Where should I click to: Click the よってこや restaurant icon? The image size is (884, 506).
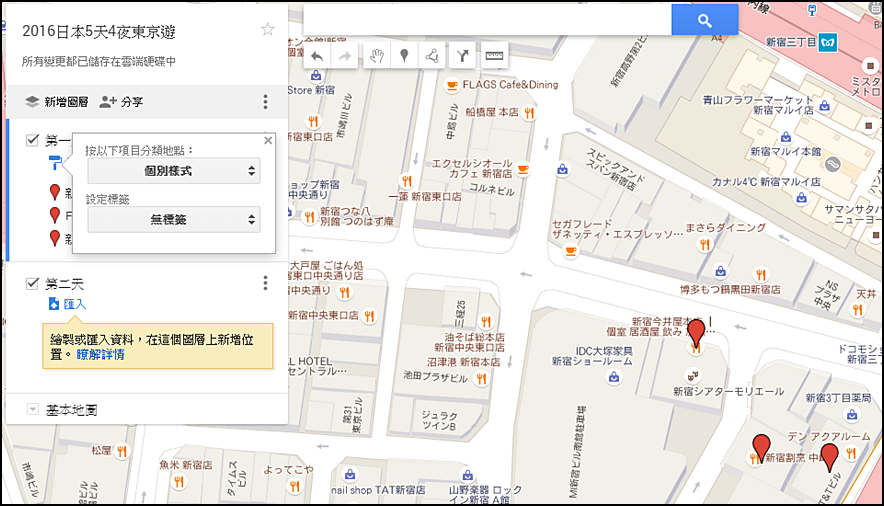pyautogui.click(x=295, y=486)
